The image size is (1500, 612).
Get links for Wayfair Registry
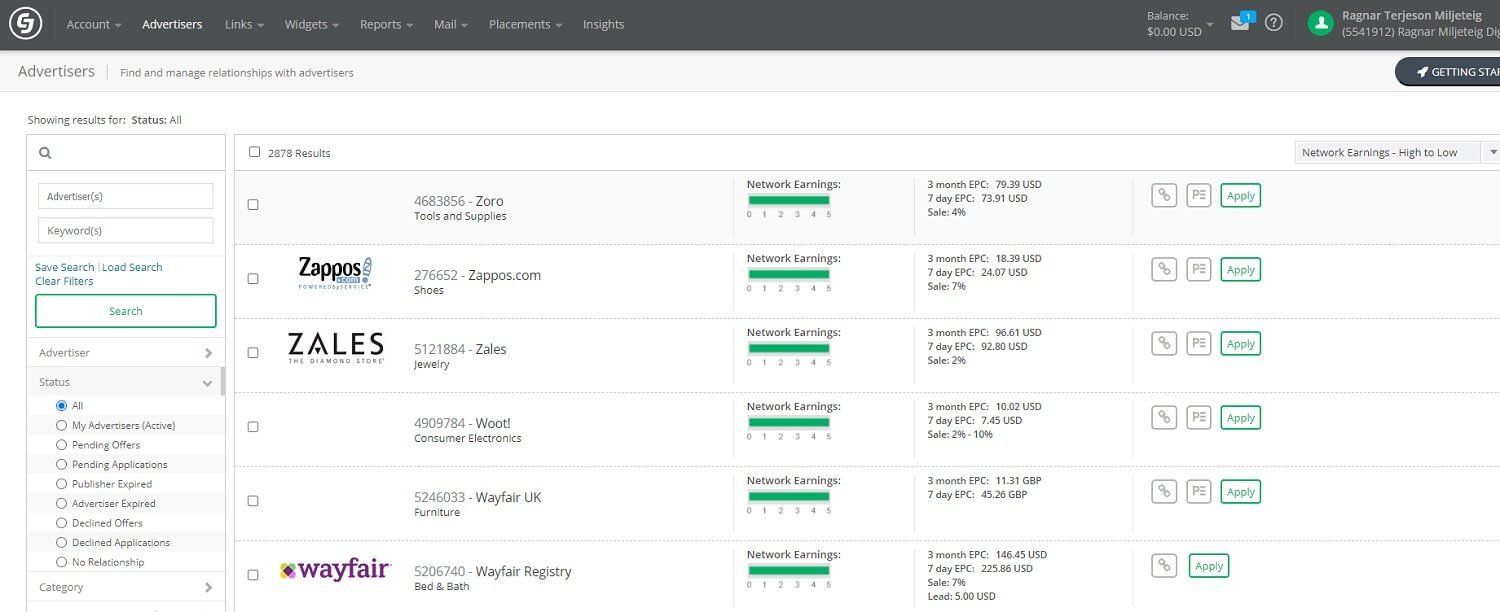[x=1163, y=565]
